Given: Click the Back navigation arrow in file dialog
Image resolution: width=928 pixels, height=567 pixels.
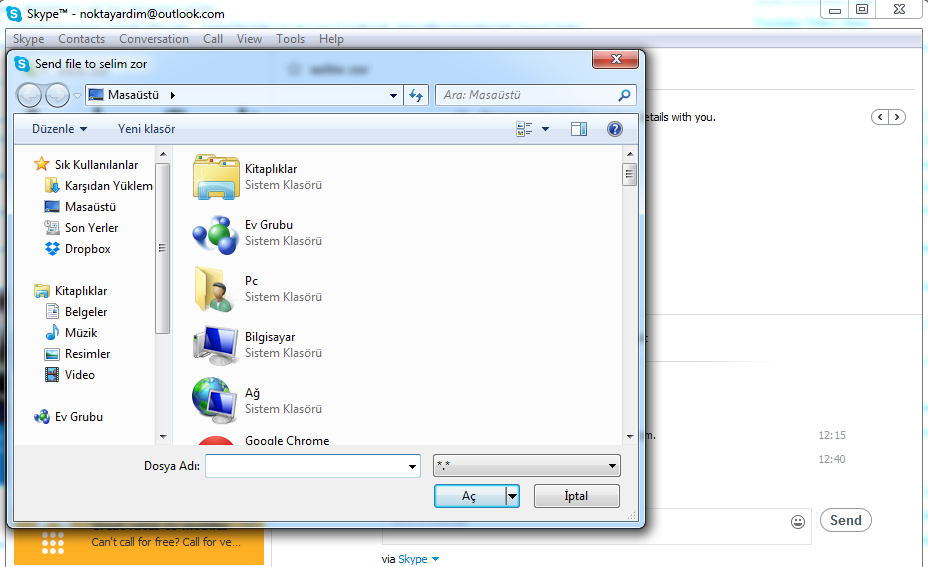Looking at the screenshot, I should coord(29,95).
